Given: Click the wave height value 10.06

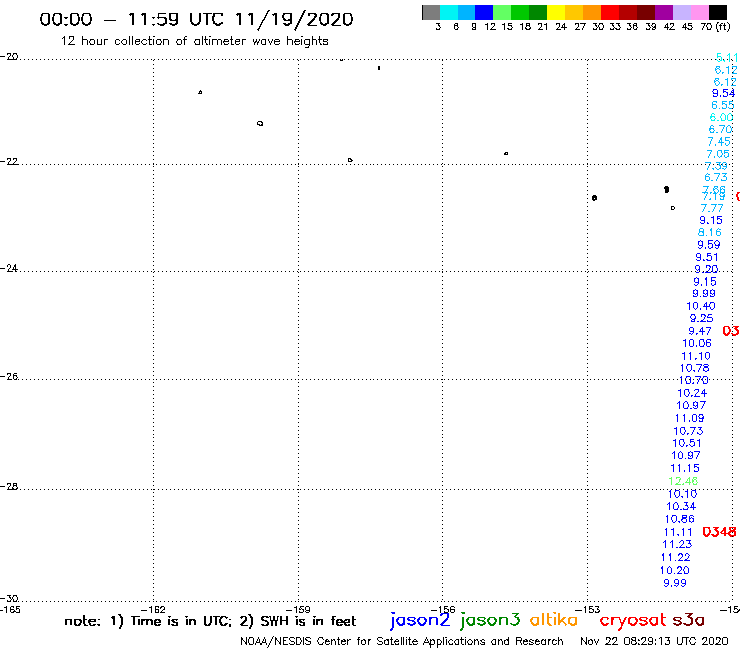Looking at the screenshot, I should (x=697, y=343).
